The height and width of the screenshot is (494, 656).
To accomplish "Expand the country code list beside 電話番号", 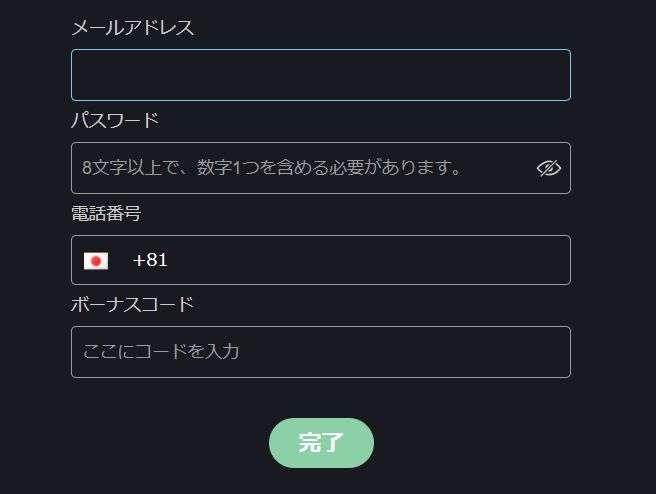I will pyautogui.click(x=96, y=261).
